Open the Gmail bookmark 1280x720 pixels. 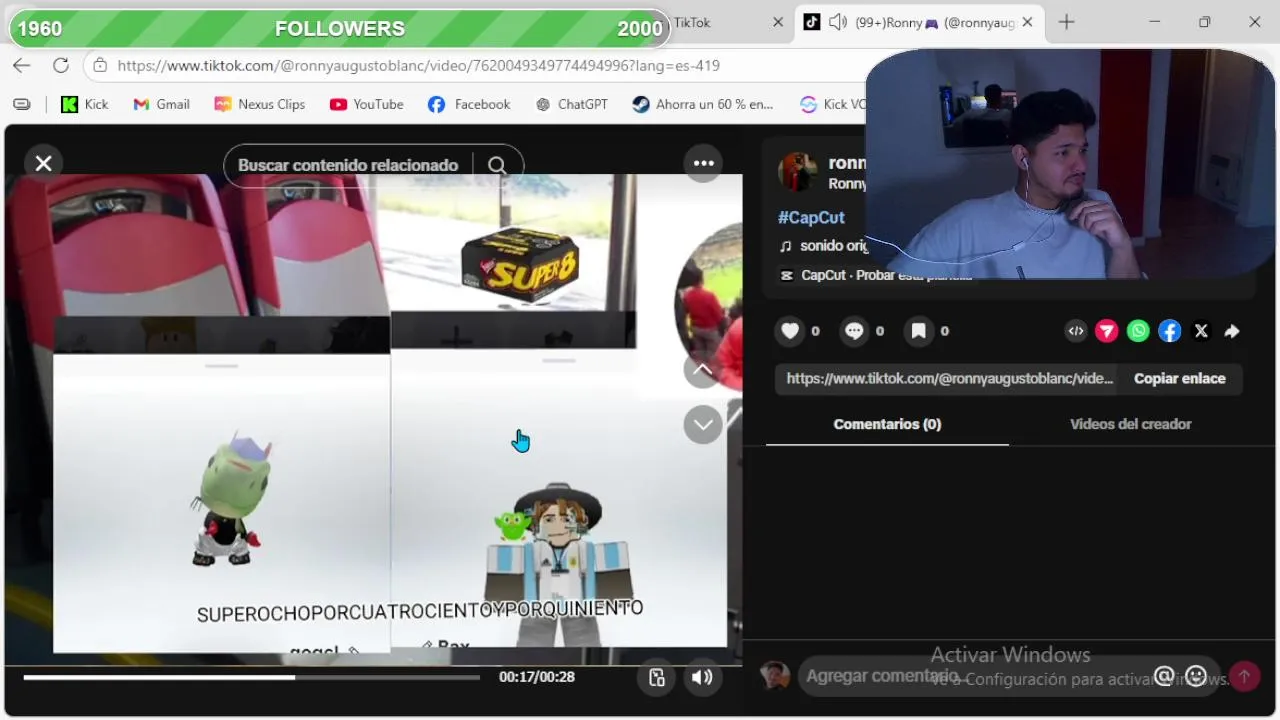pyautogui.click(x=161, y=104)
